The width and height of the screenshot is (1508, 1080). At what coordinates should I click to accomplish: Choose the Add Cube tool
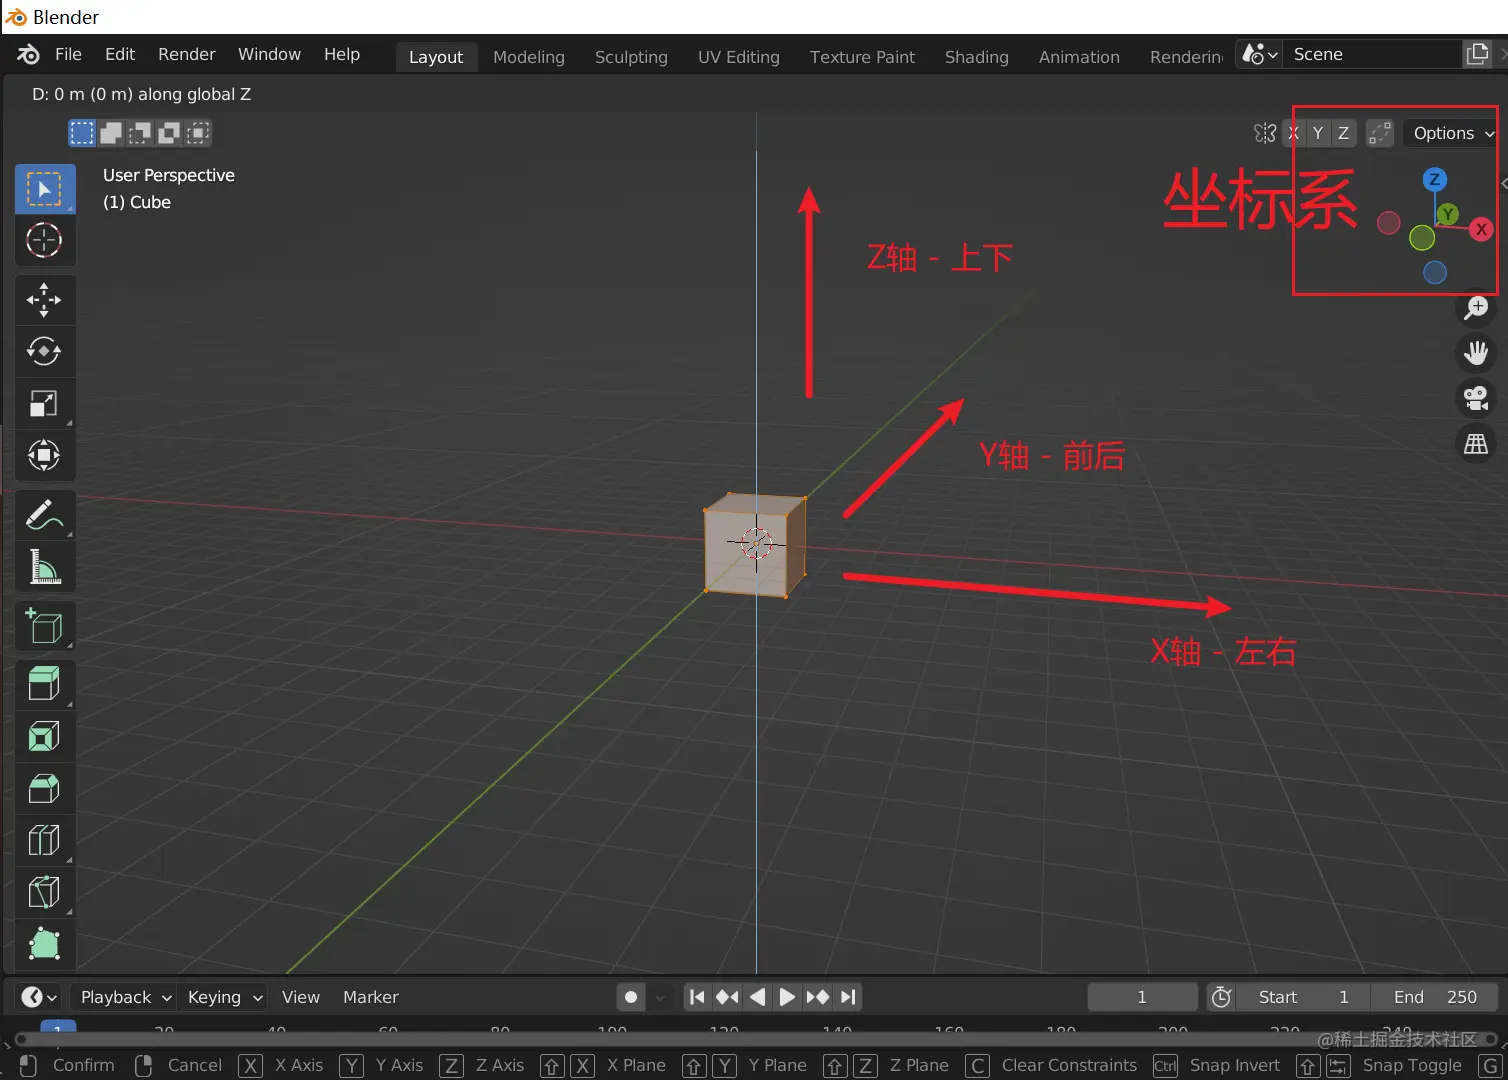coord(44,625)
